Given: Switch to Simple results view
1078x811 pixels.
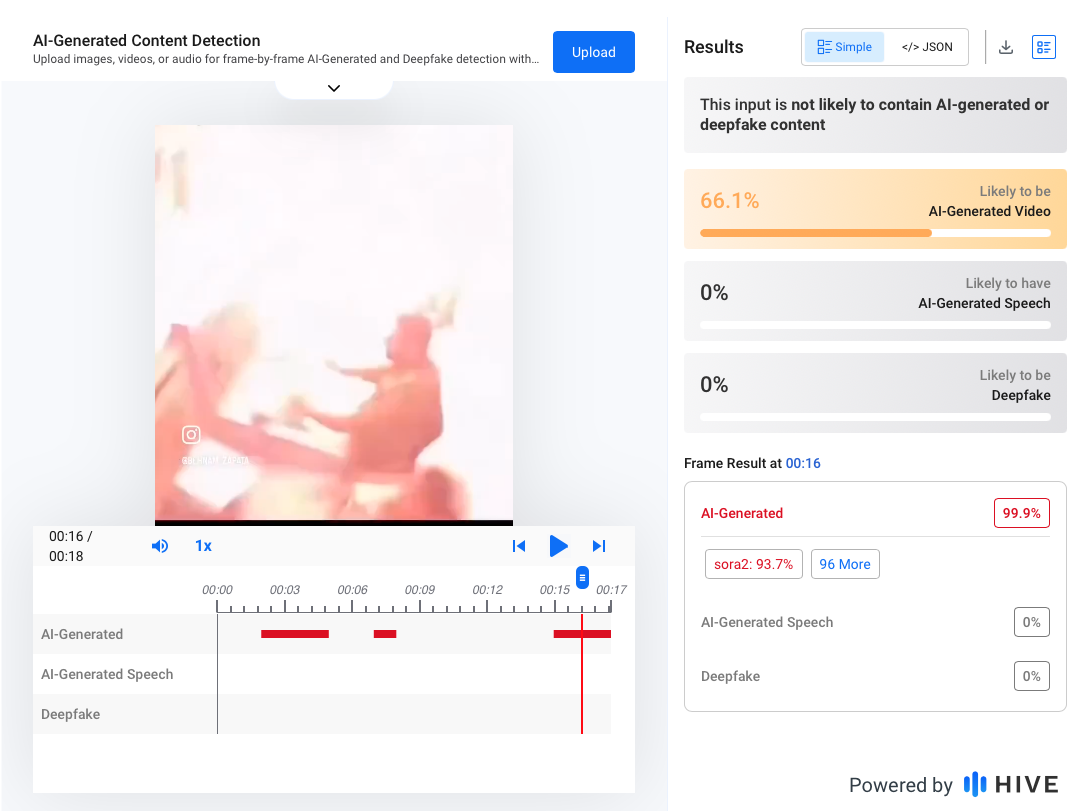Looking at the screenshot, I should [x=845, y=47].
